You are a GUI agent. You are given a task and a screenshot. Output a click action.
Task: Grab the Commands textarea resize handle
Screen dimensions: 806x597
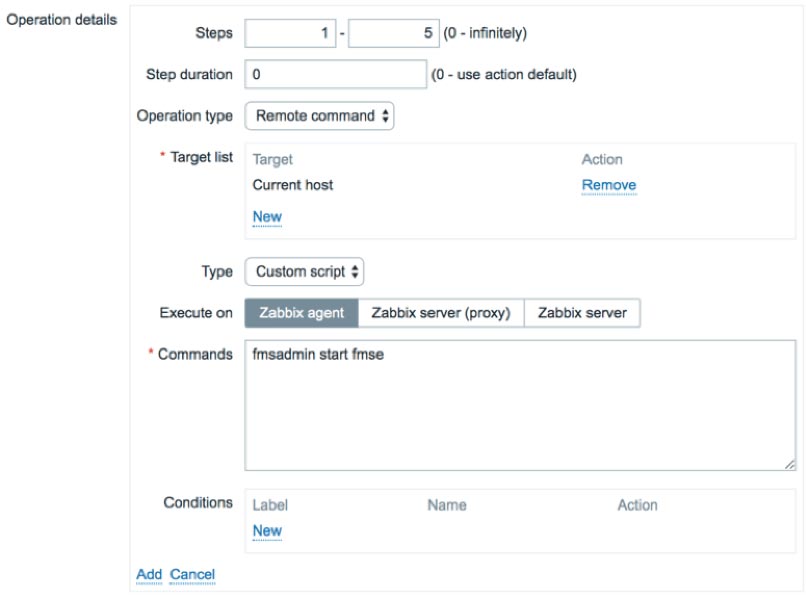pyautogui.click(x=790, y=464)
